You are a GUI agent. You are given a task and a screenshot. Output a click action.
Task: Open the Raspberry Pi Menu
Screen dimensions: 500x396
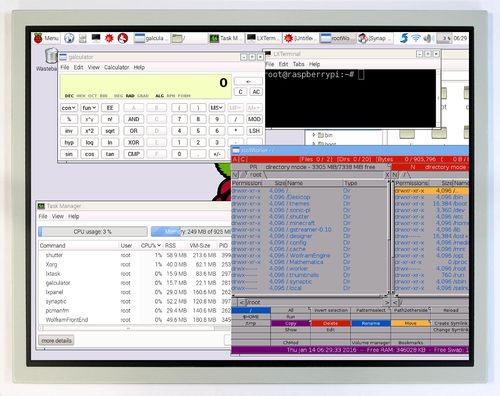point(46,38)
